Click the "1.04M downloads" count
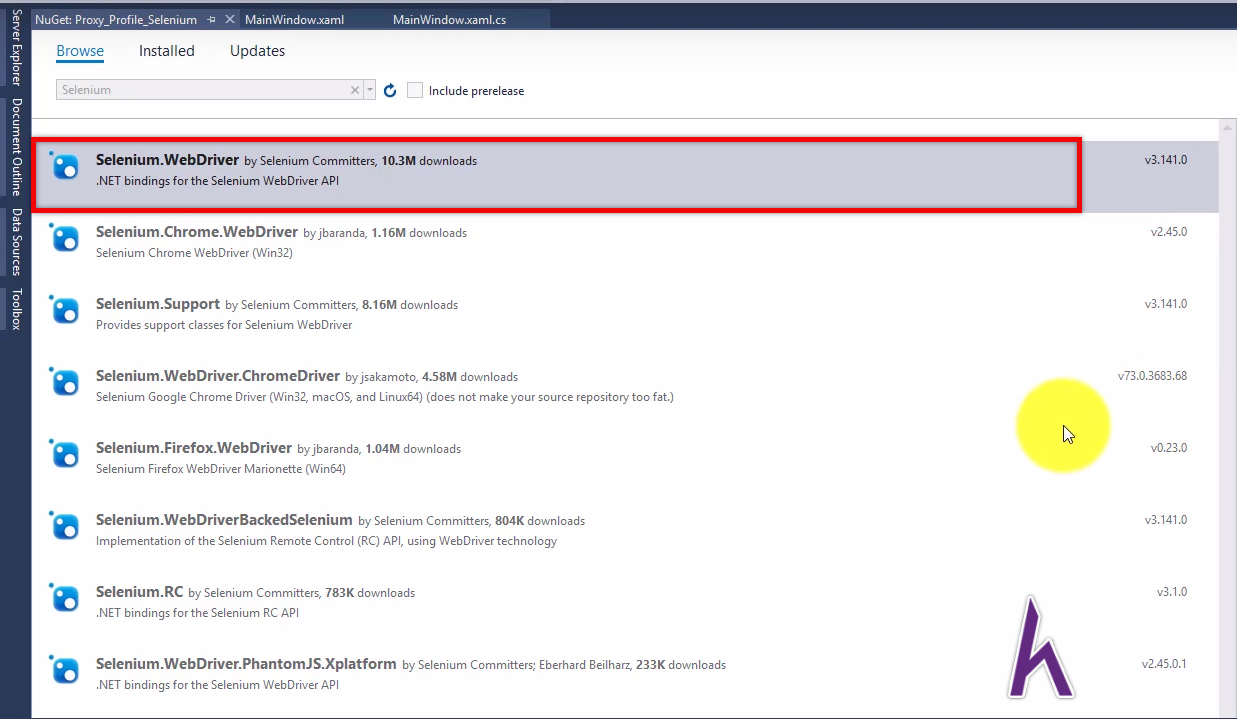Image resolution: width=1237 pixels, height=719 pixels. tap(413, 449)
